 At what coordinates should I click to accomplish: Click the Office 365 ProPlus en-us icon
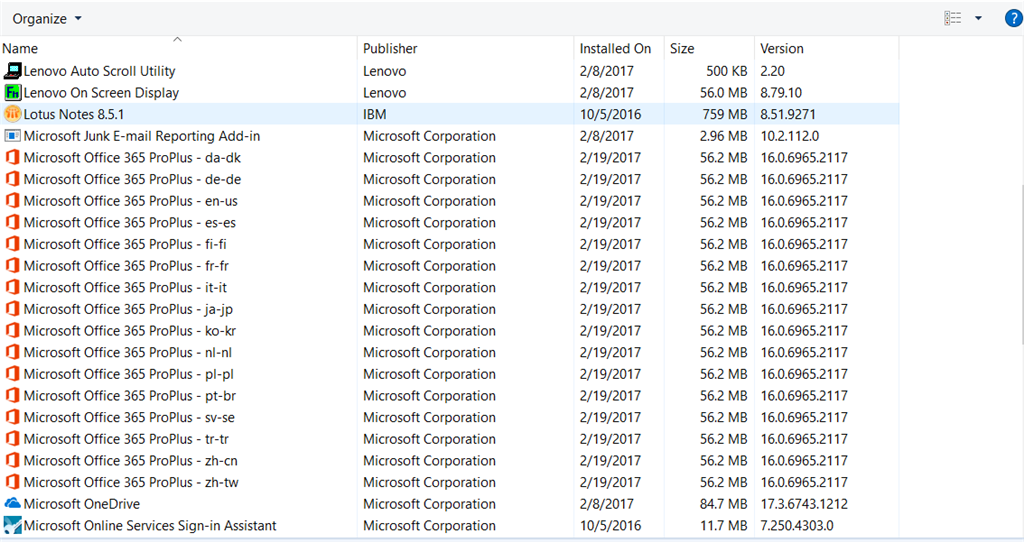(x=13, y=201)
